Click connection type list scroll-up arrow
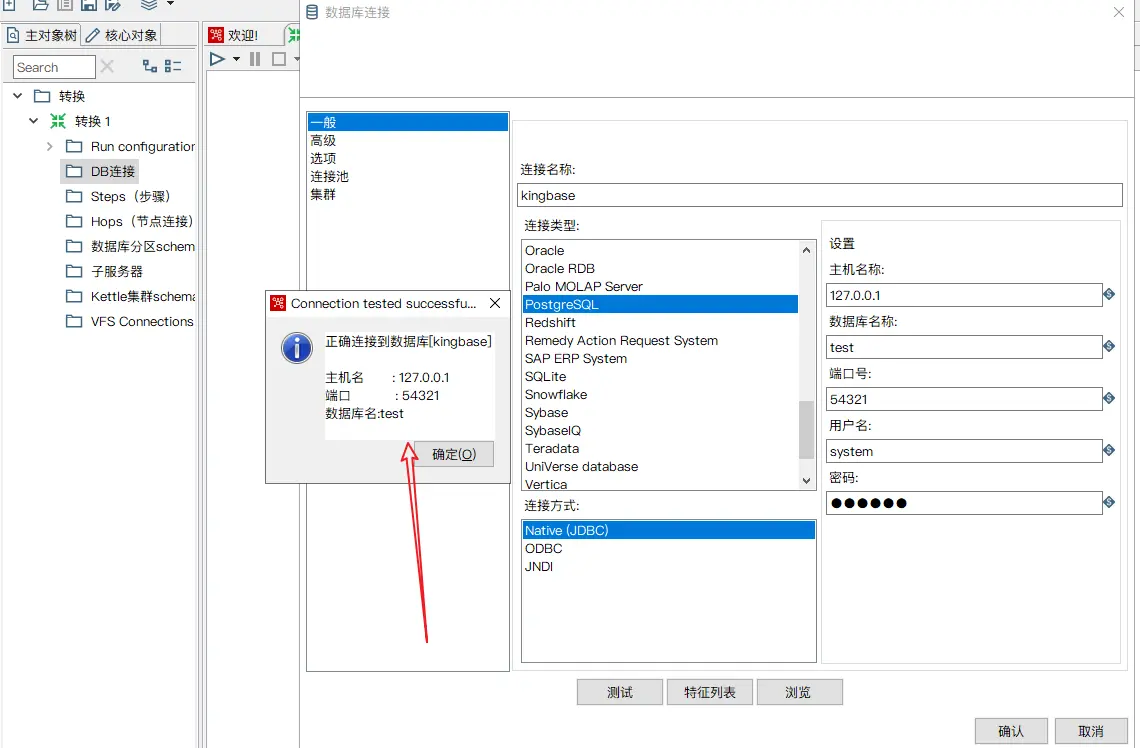This screenshot has width=1140, height=748. coord(806,250)
